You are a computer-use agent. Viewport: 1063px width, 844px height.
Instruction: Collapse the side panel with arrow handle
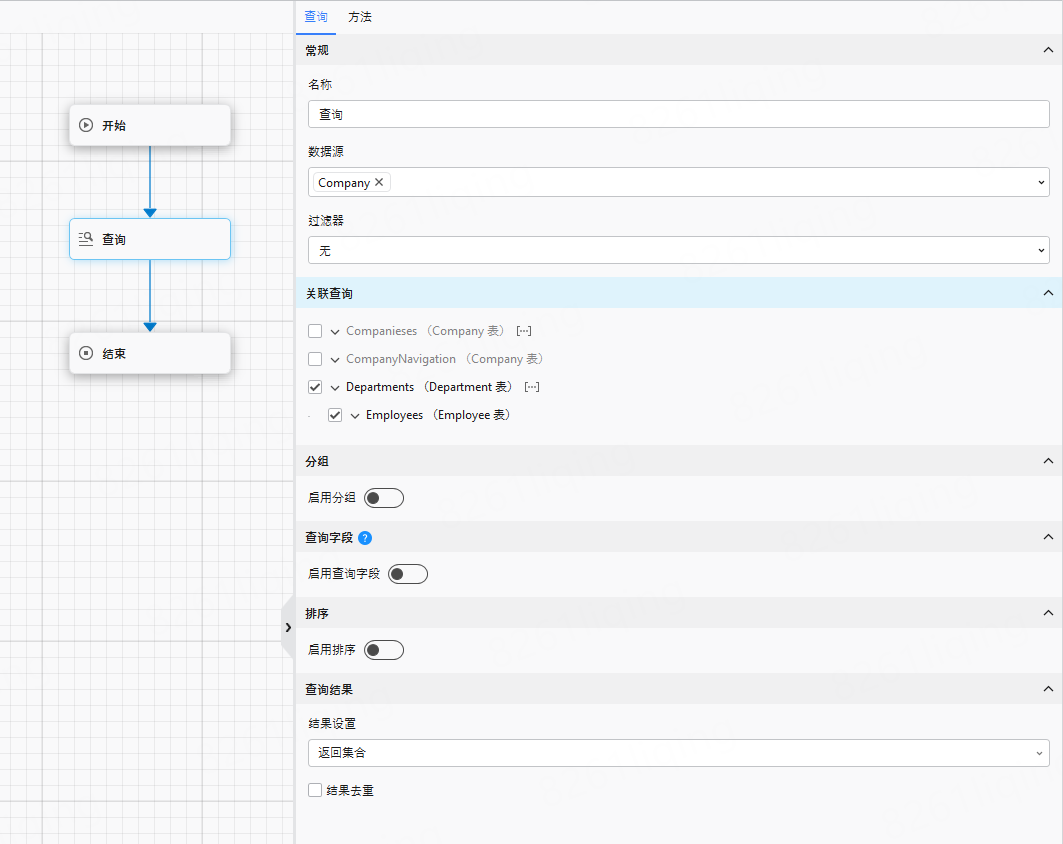coord(288,627)
